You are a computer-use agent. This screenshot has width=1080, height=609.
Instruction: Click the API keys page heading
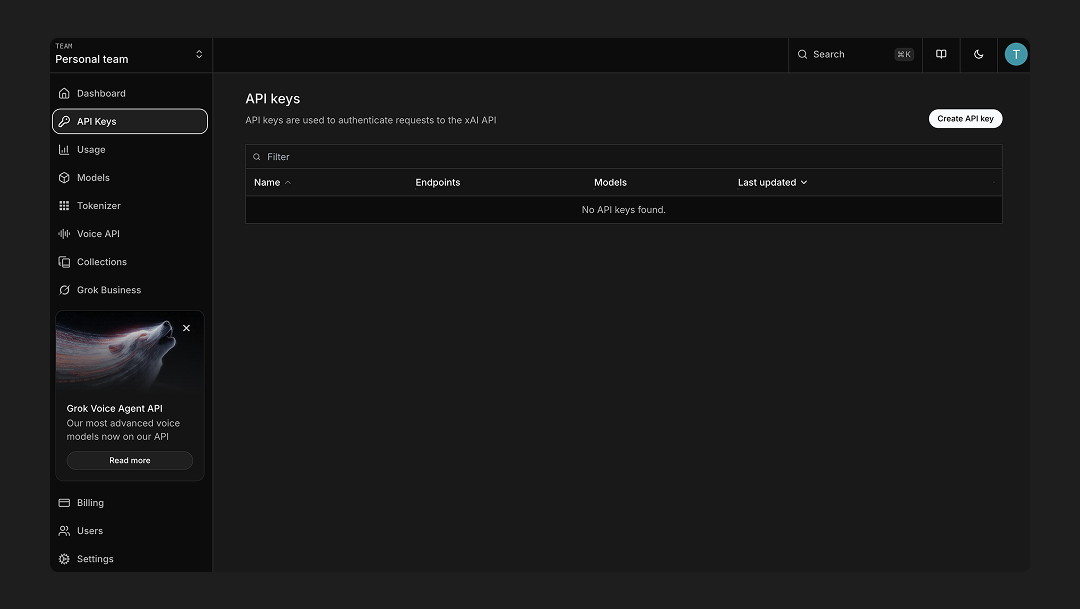point(273,99)
